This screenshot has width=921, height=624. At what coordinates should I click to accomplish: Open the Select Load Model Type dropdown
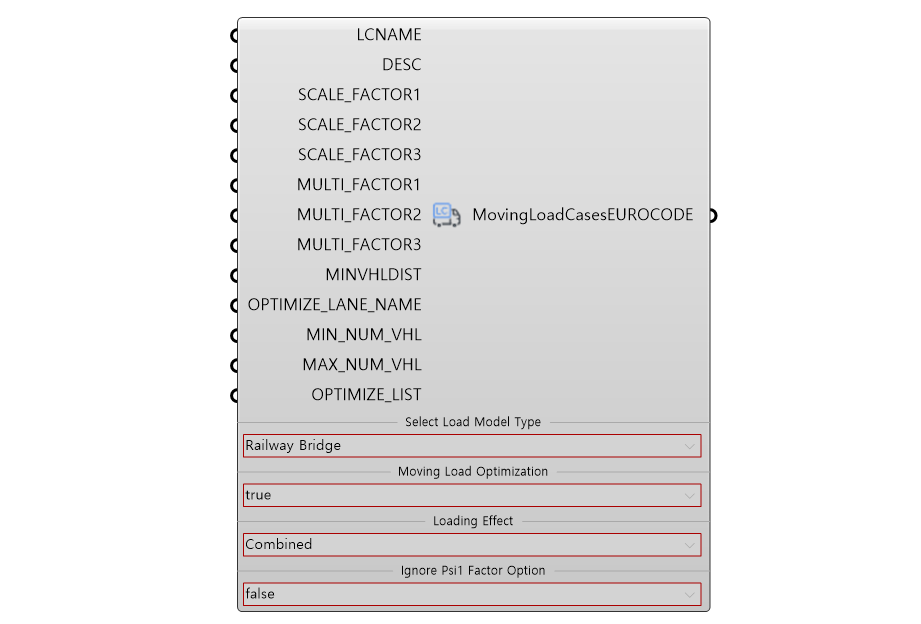(x=471, y=446)
